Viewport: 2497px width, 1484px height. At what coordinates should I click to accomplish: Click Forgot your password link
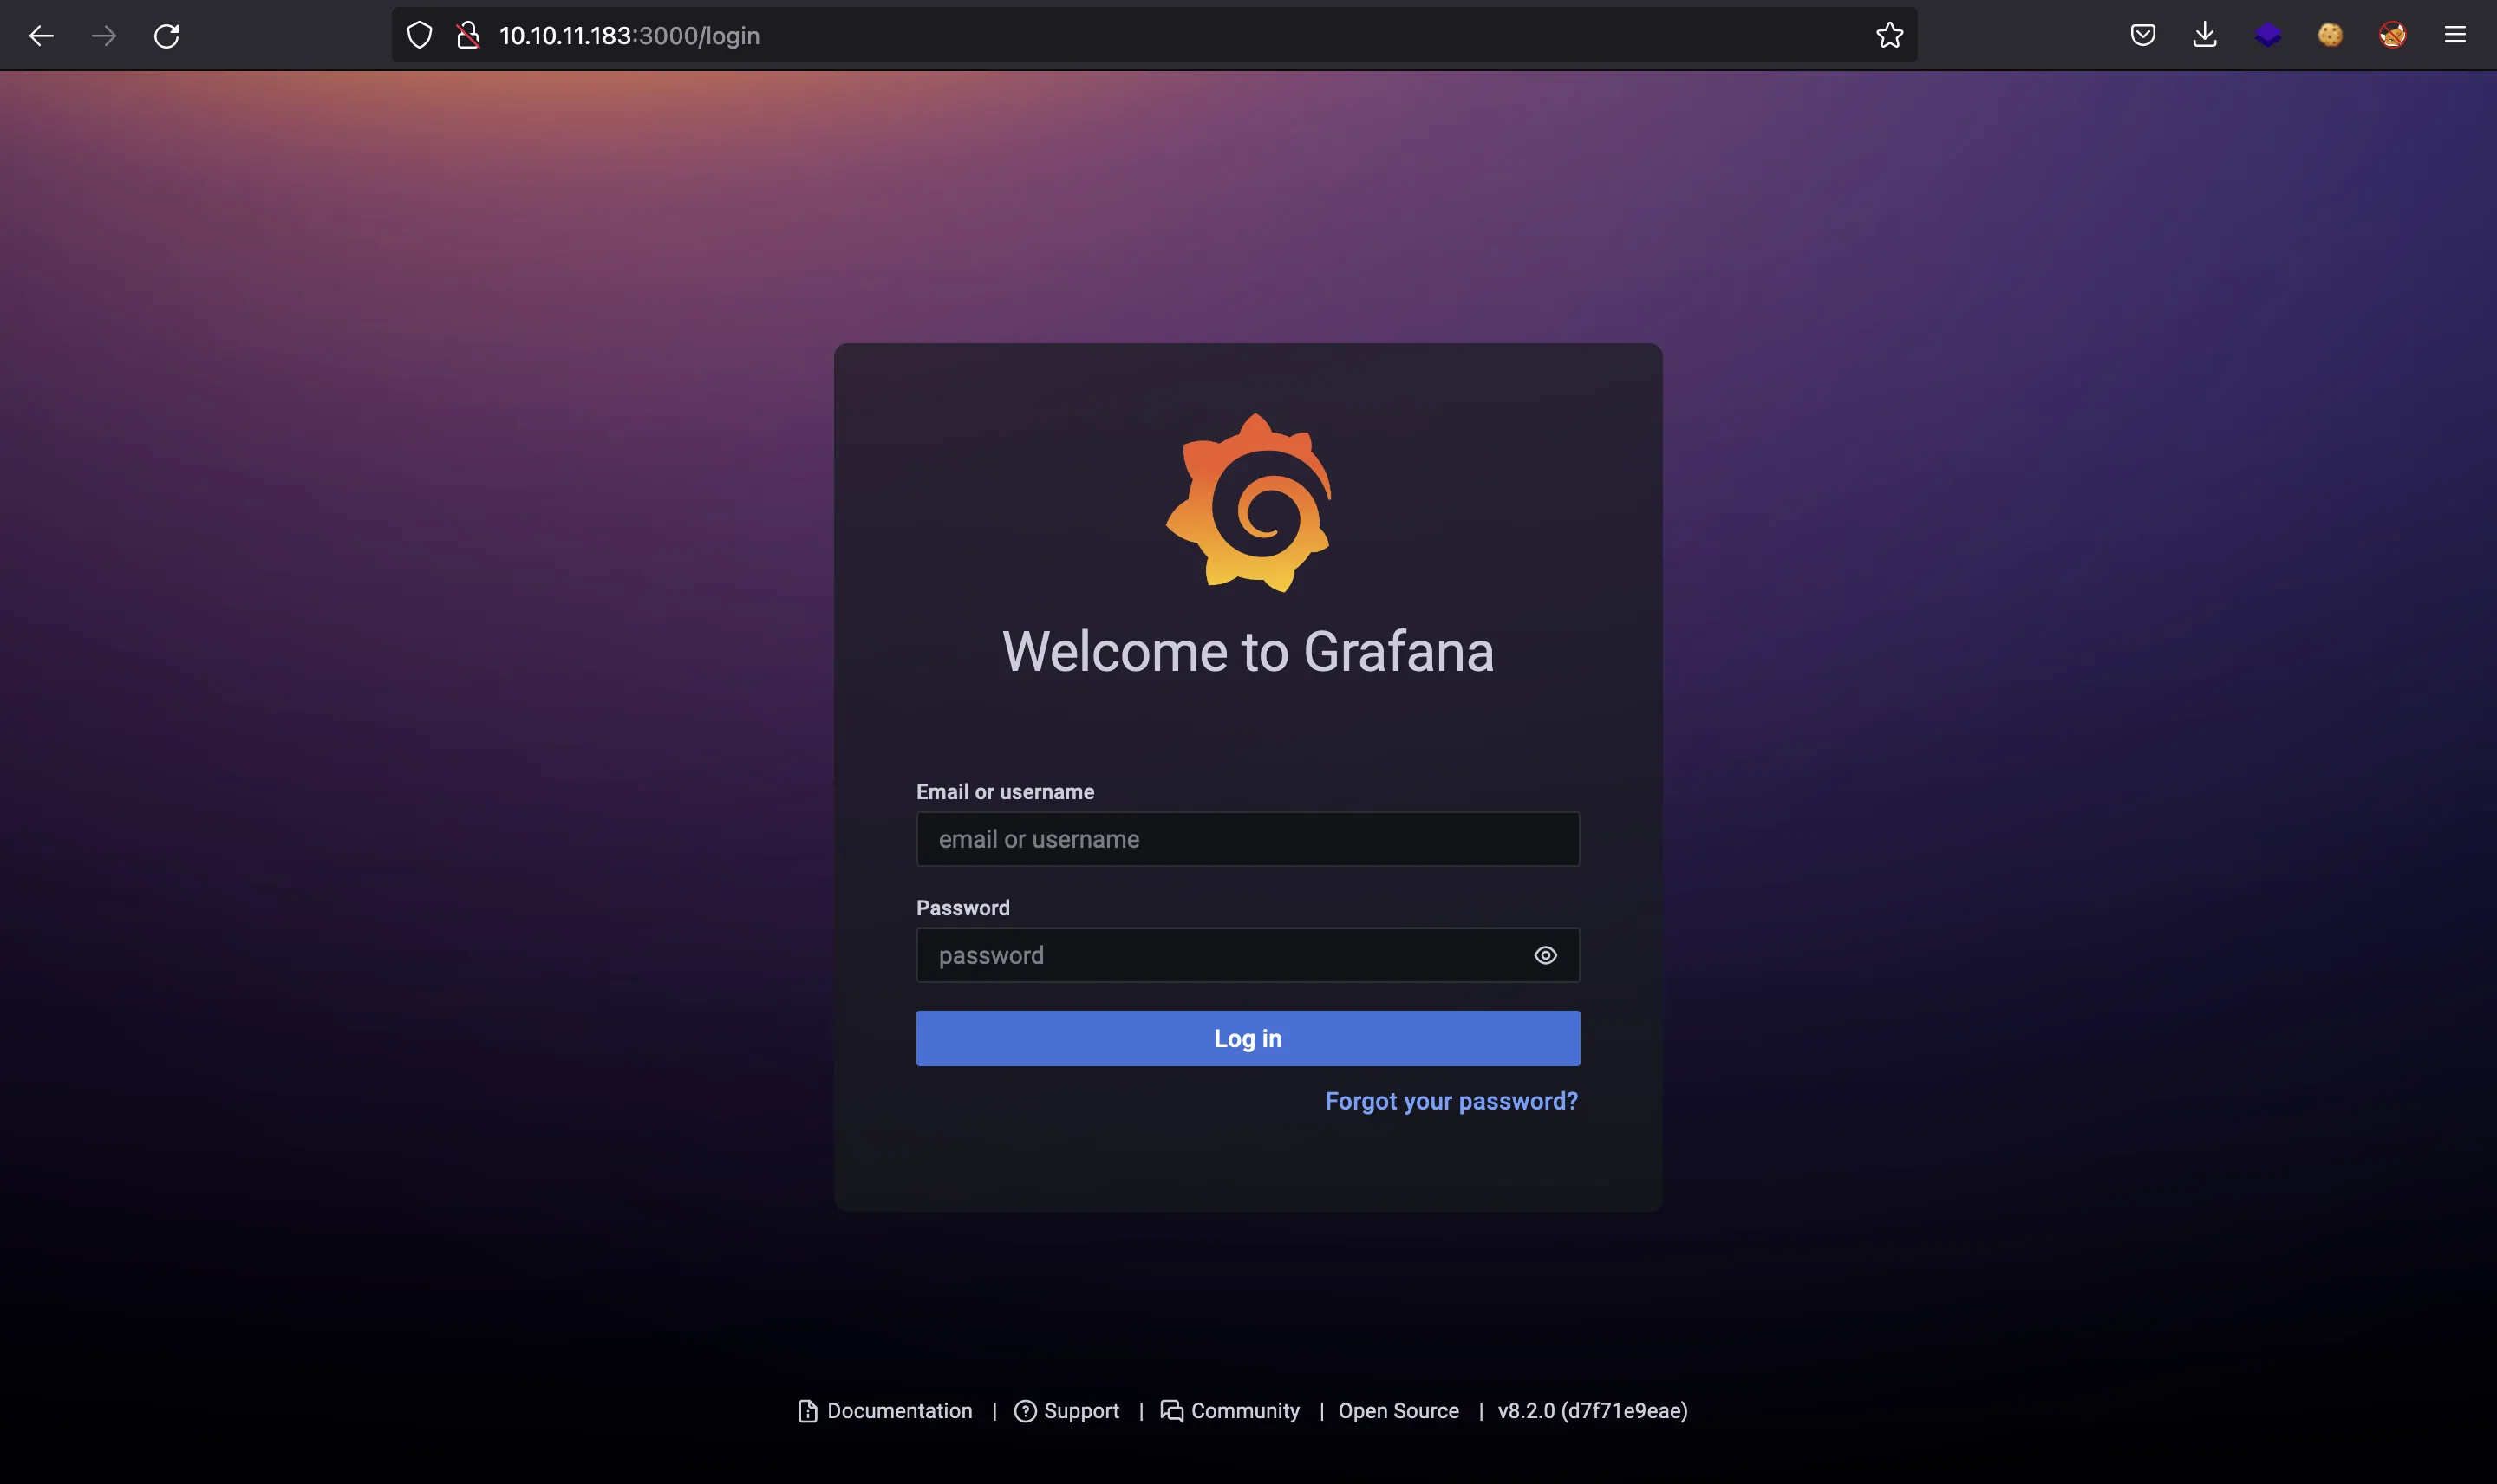coord(1452,1101)
